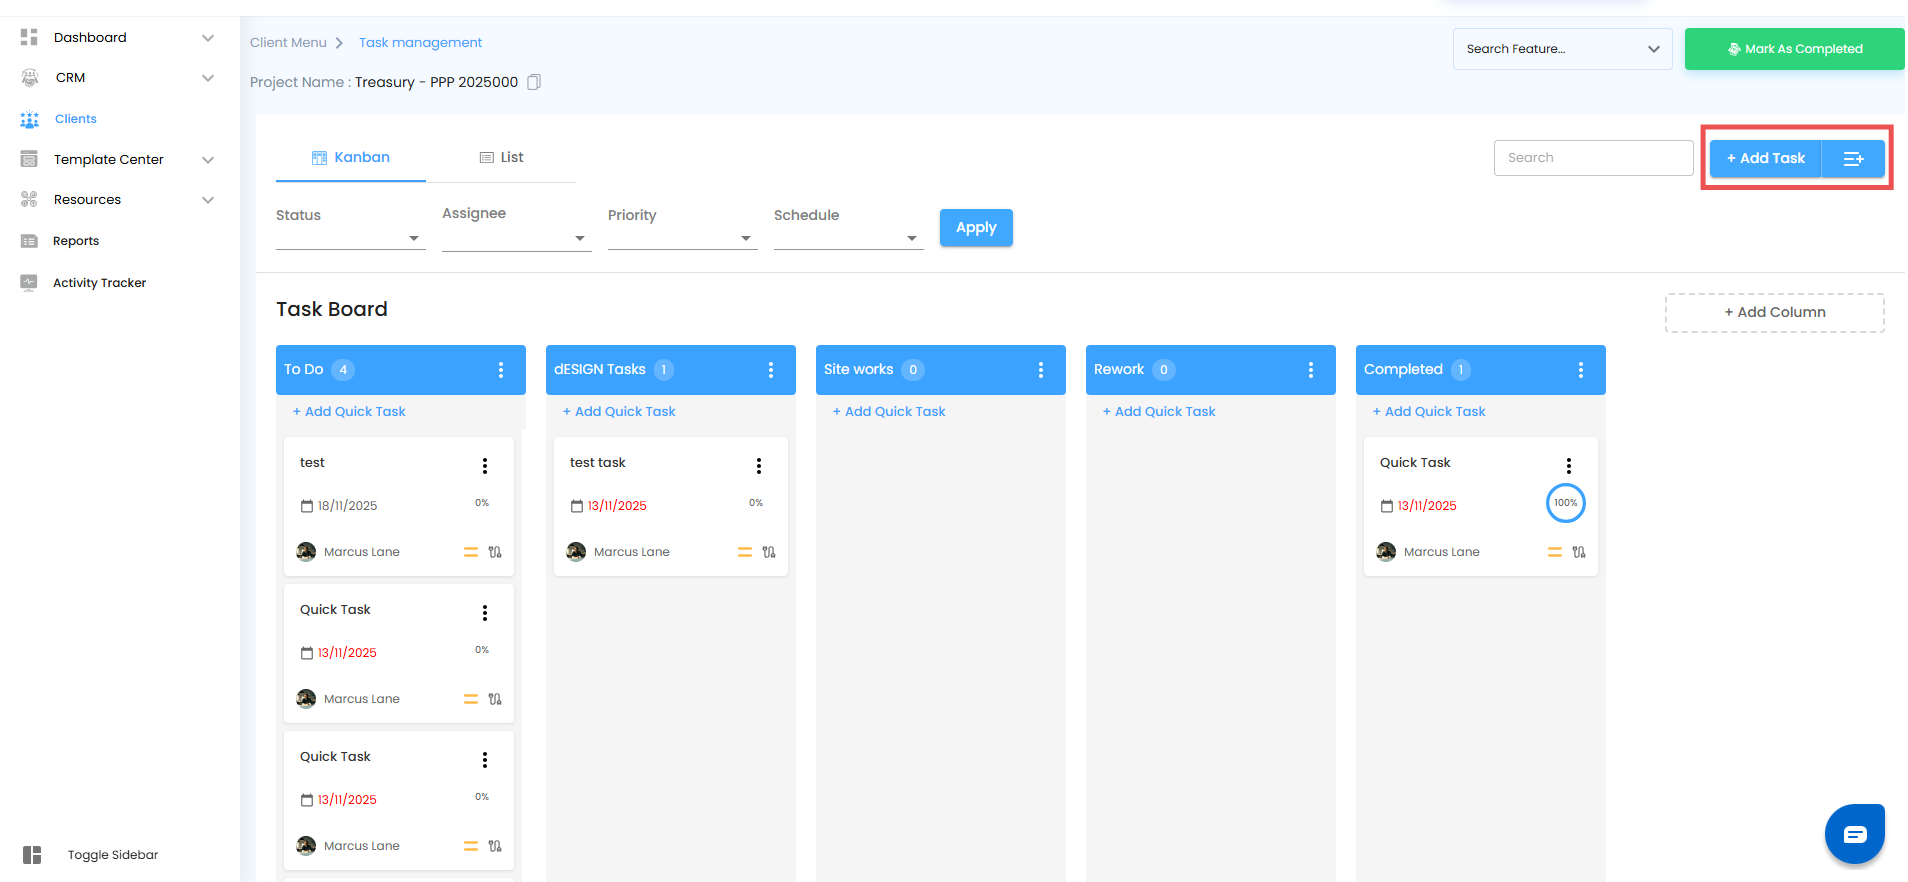
Task: Click the Resources icon in sidebar
Action: [x=29, y=200]
